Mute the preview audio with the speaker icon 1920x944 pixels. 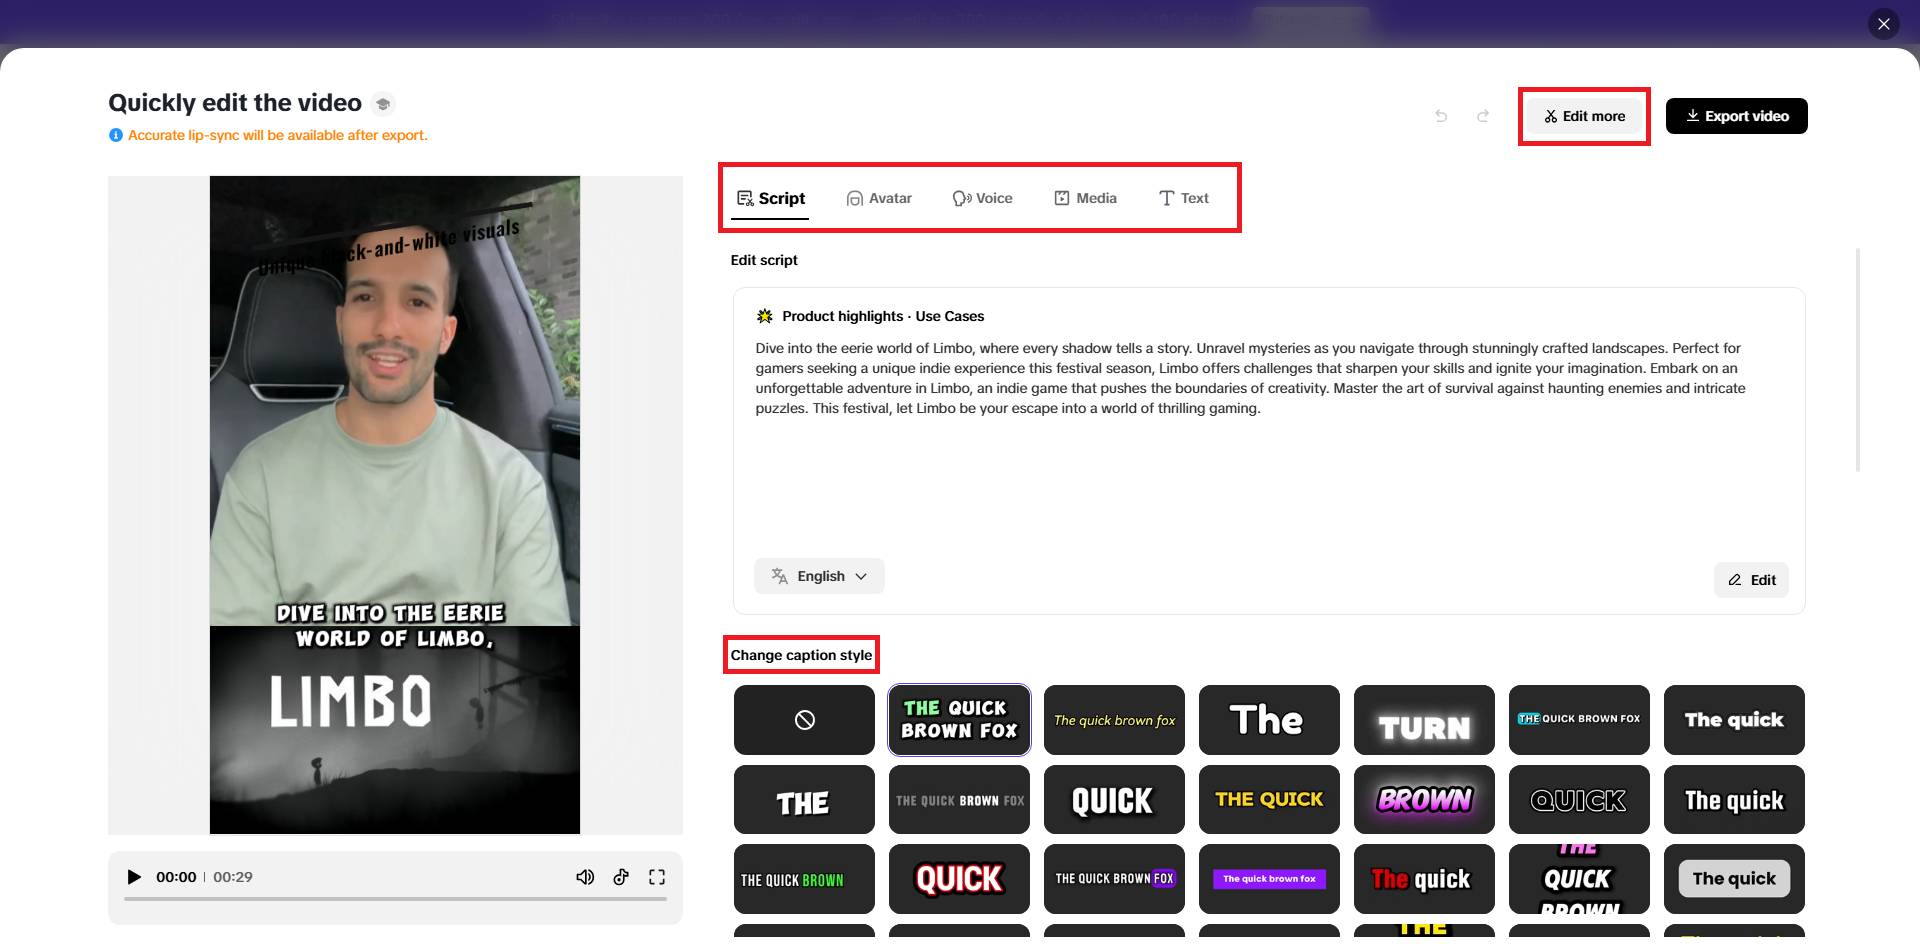(x=585, y=876)
